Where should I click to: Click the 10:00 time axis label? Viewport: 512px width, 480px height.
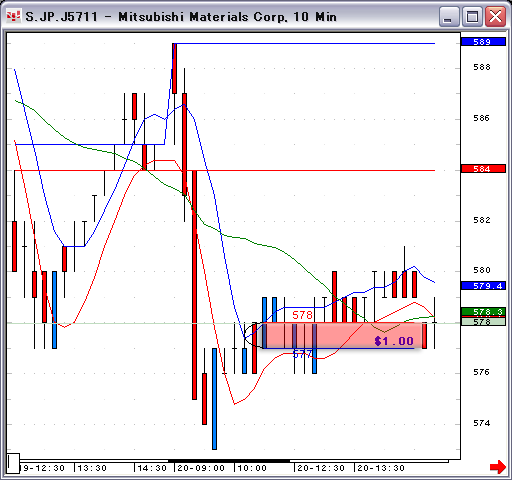[x=252, y=468]
